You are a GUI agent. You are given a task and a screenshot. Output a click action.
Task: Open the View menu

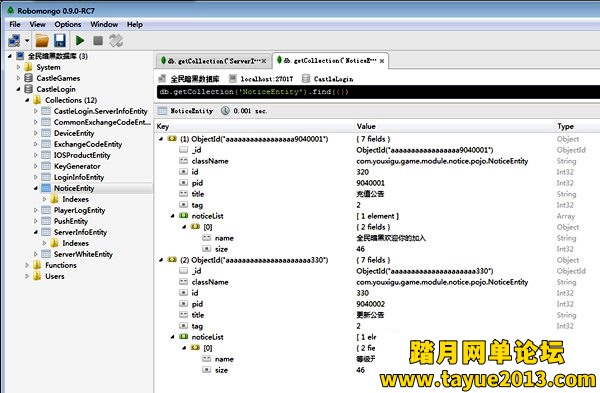38,24
